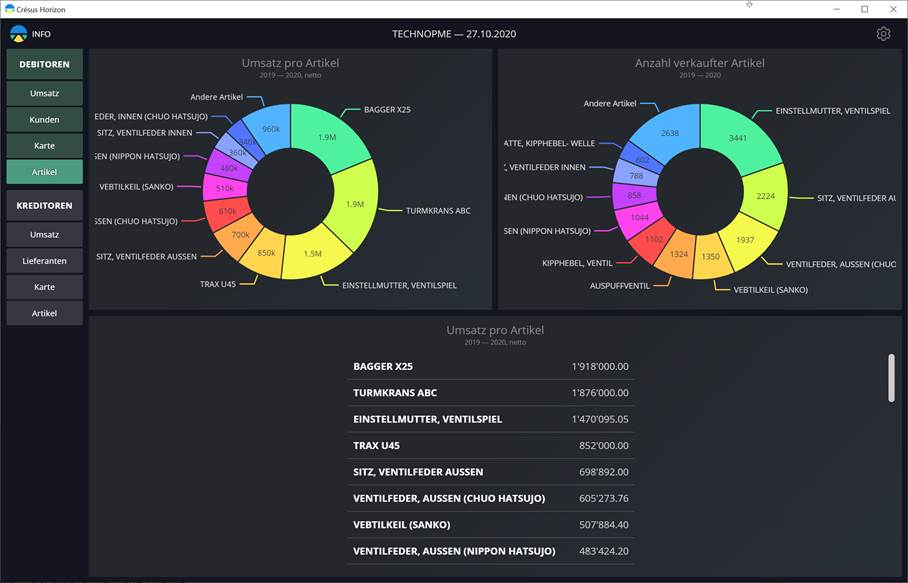Open Karte under KREDITOREN
This screenshot has width=908, height=583.
(x=45, y=287)
